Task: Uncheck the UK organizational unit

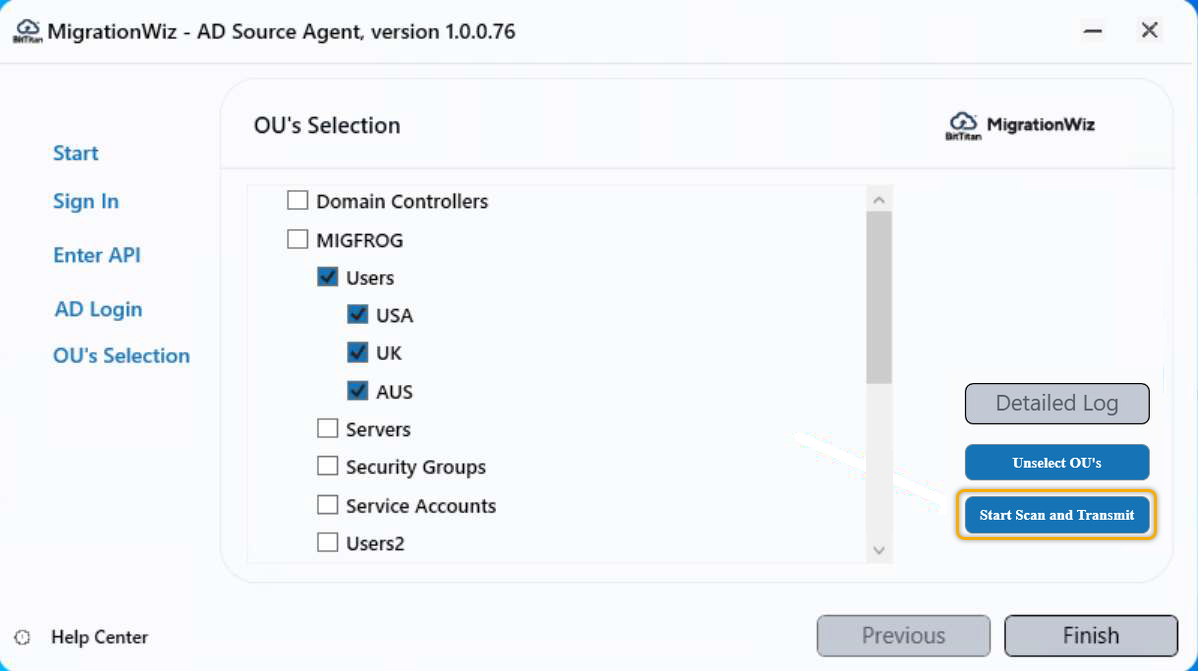Action: (357, 352)
